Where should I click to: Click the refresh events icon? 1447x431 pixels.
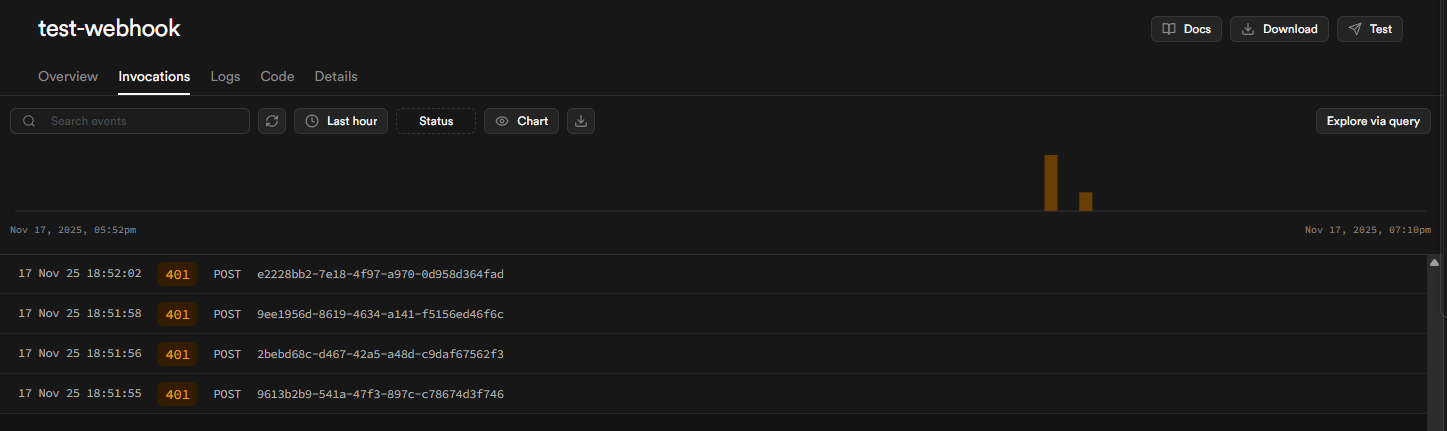[271, 121]
